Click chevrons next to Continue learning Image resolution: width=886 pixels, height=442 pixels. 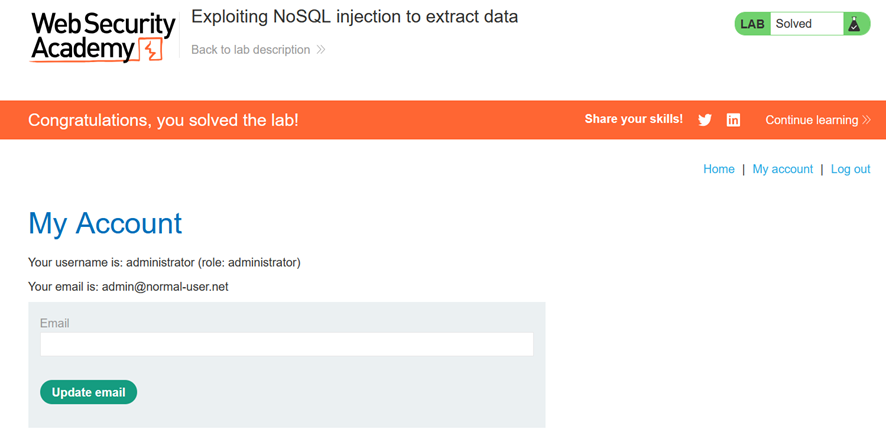(866, 120)
